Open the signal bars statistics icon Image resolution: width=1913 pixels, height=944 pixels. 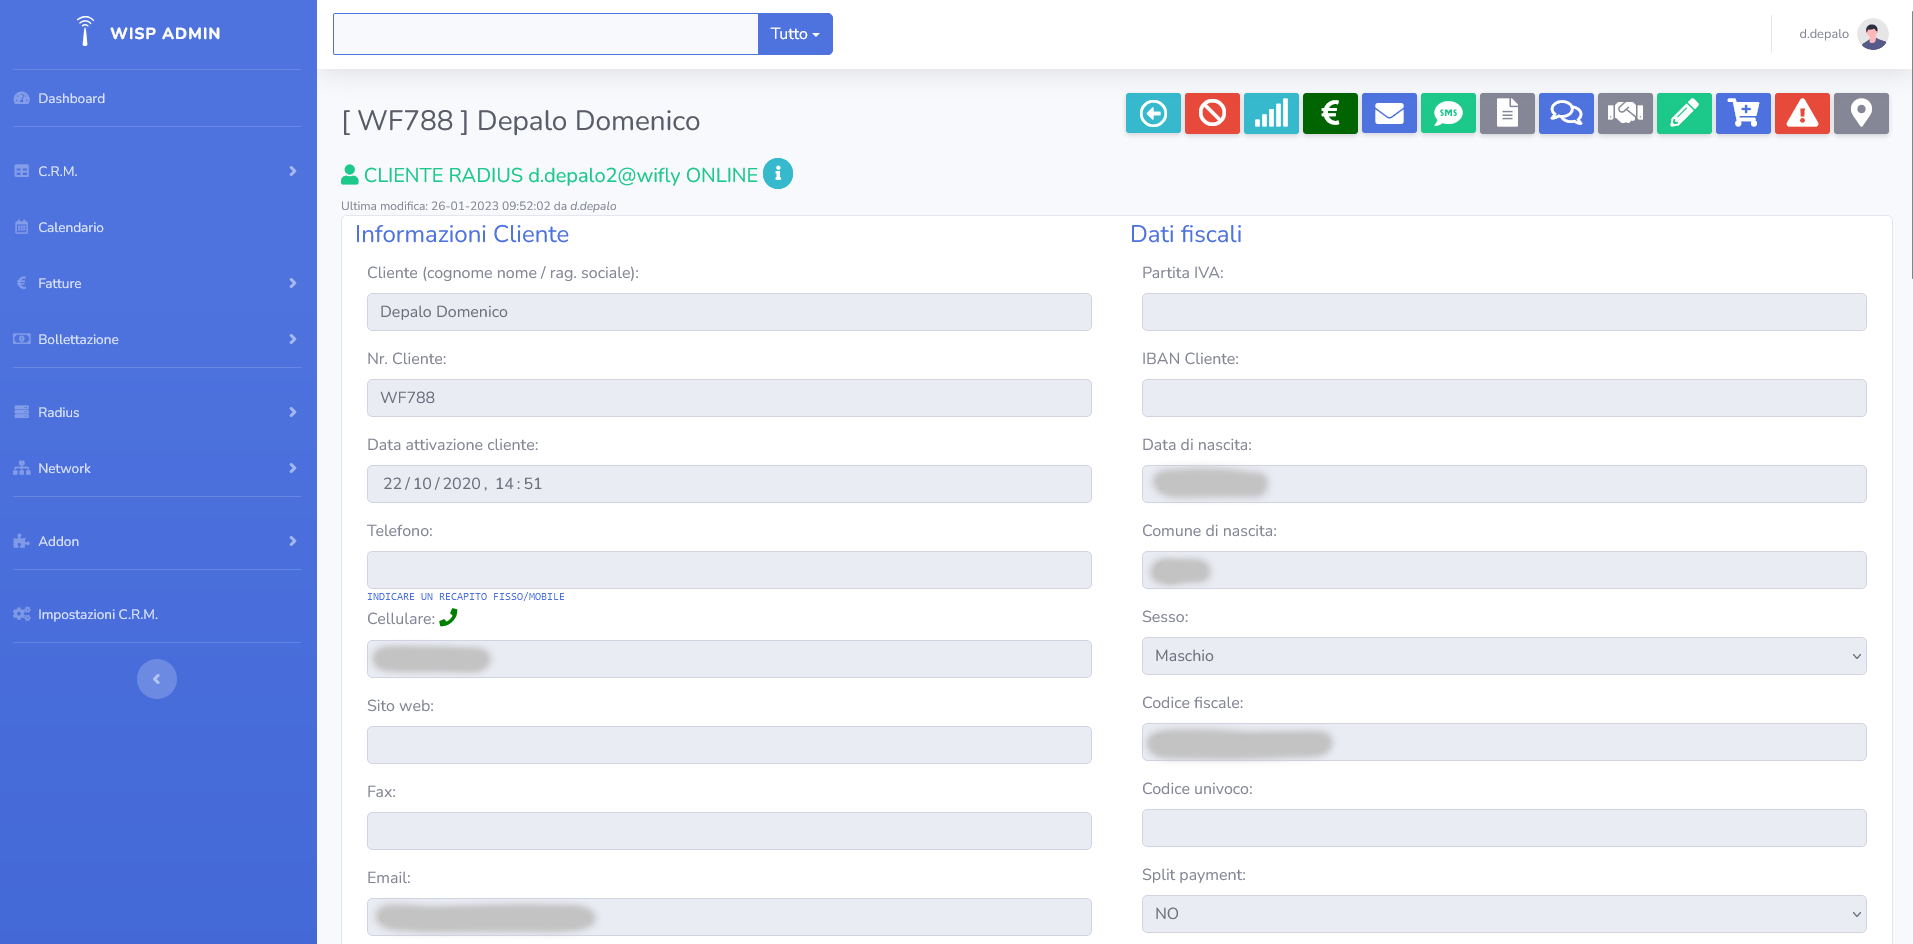tap(1271, 114)
